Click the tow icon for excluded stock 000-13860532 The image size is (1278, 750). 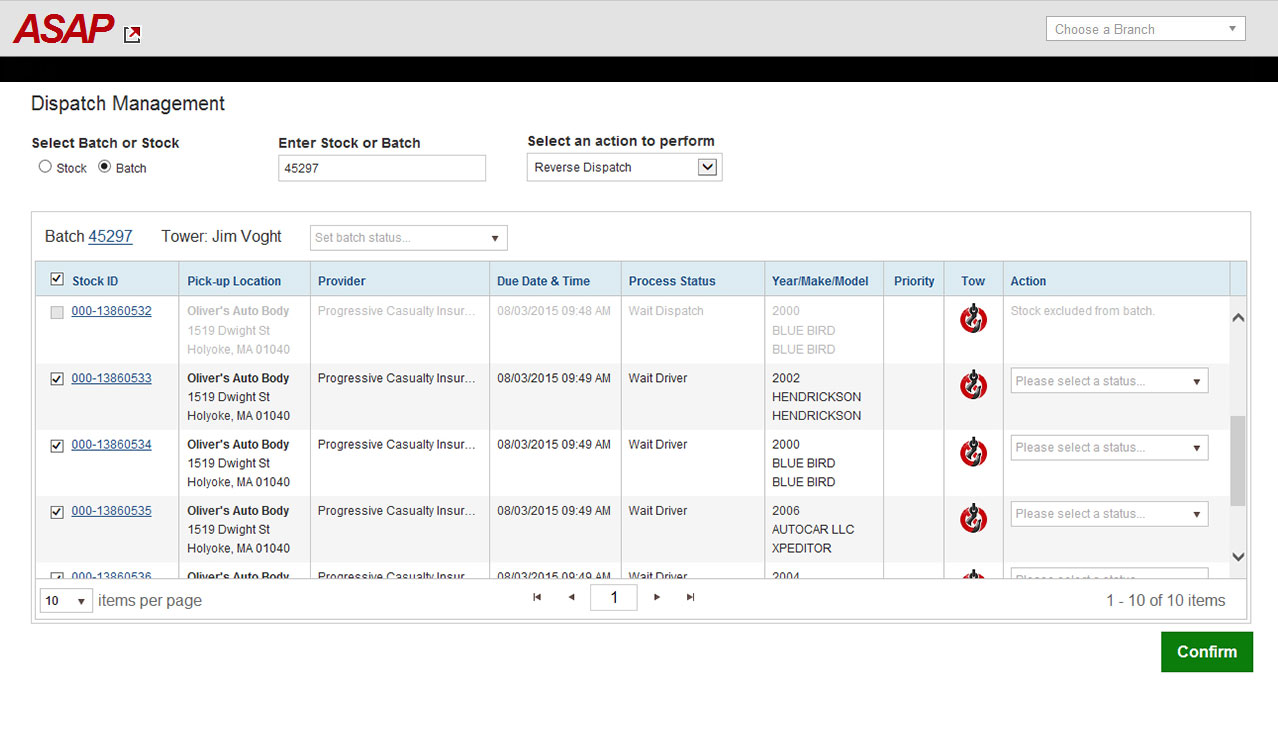point(973,319)
